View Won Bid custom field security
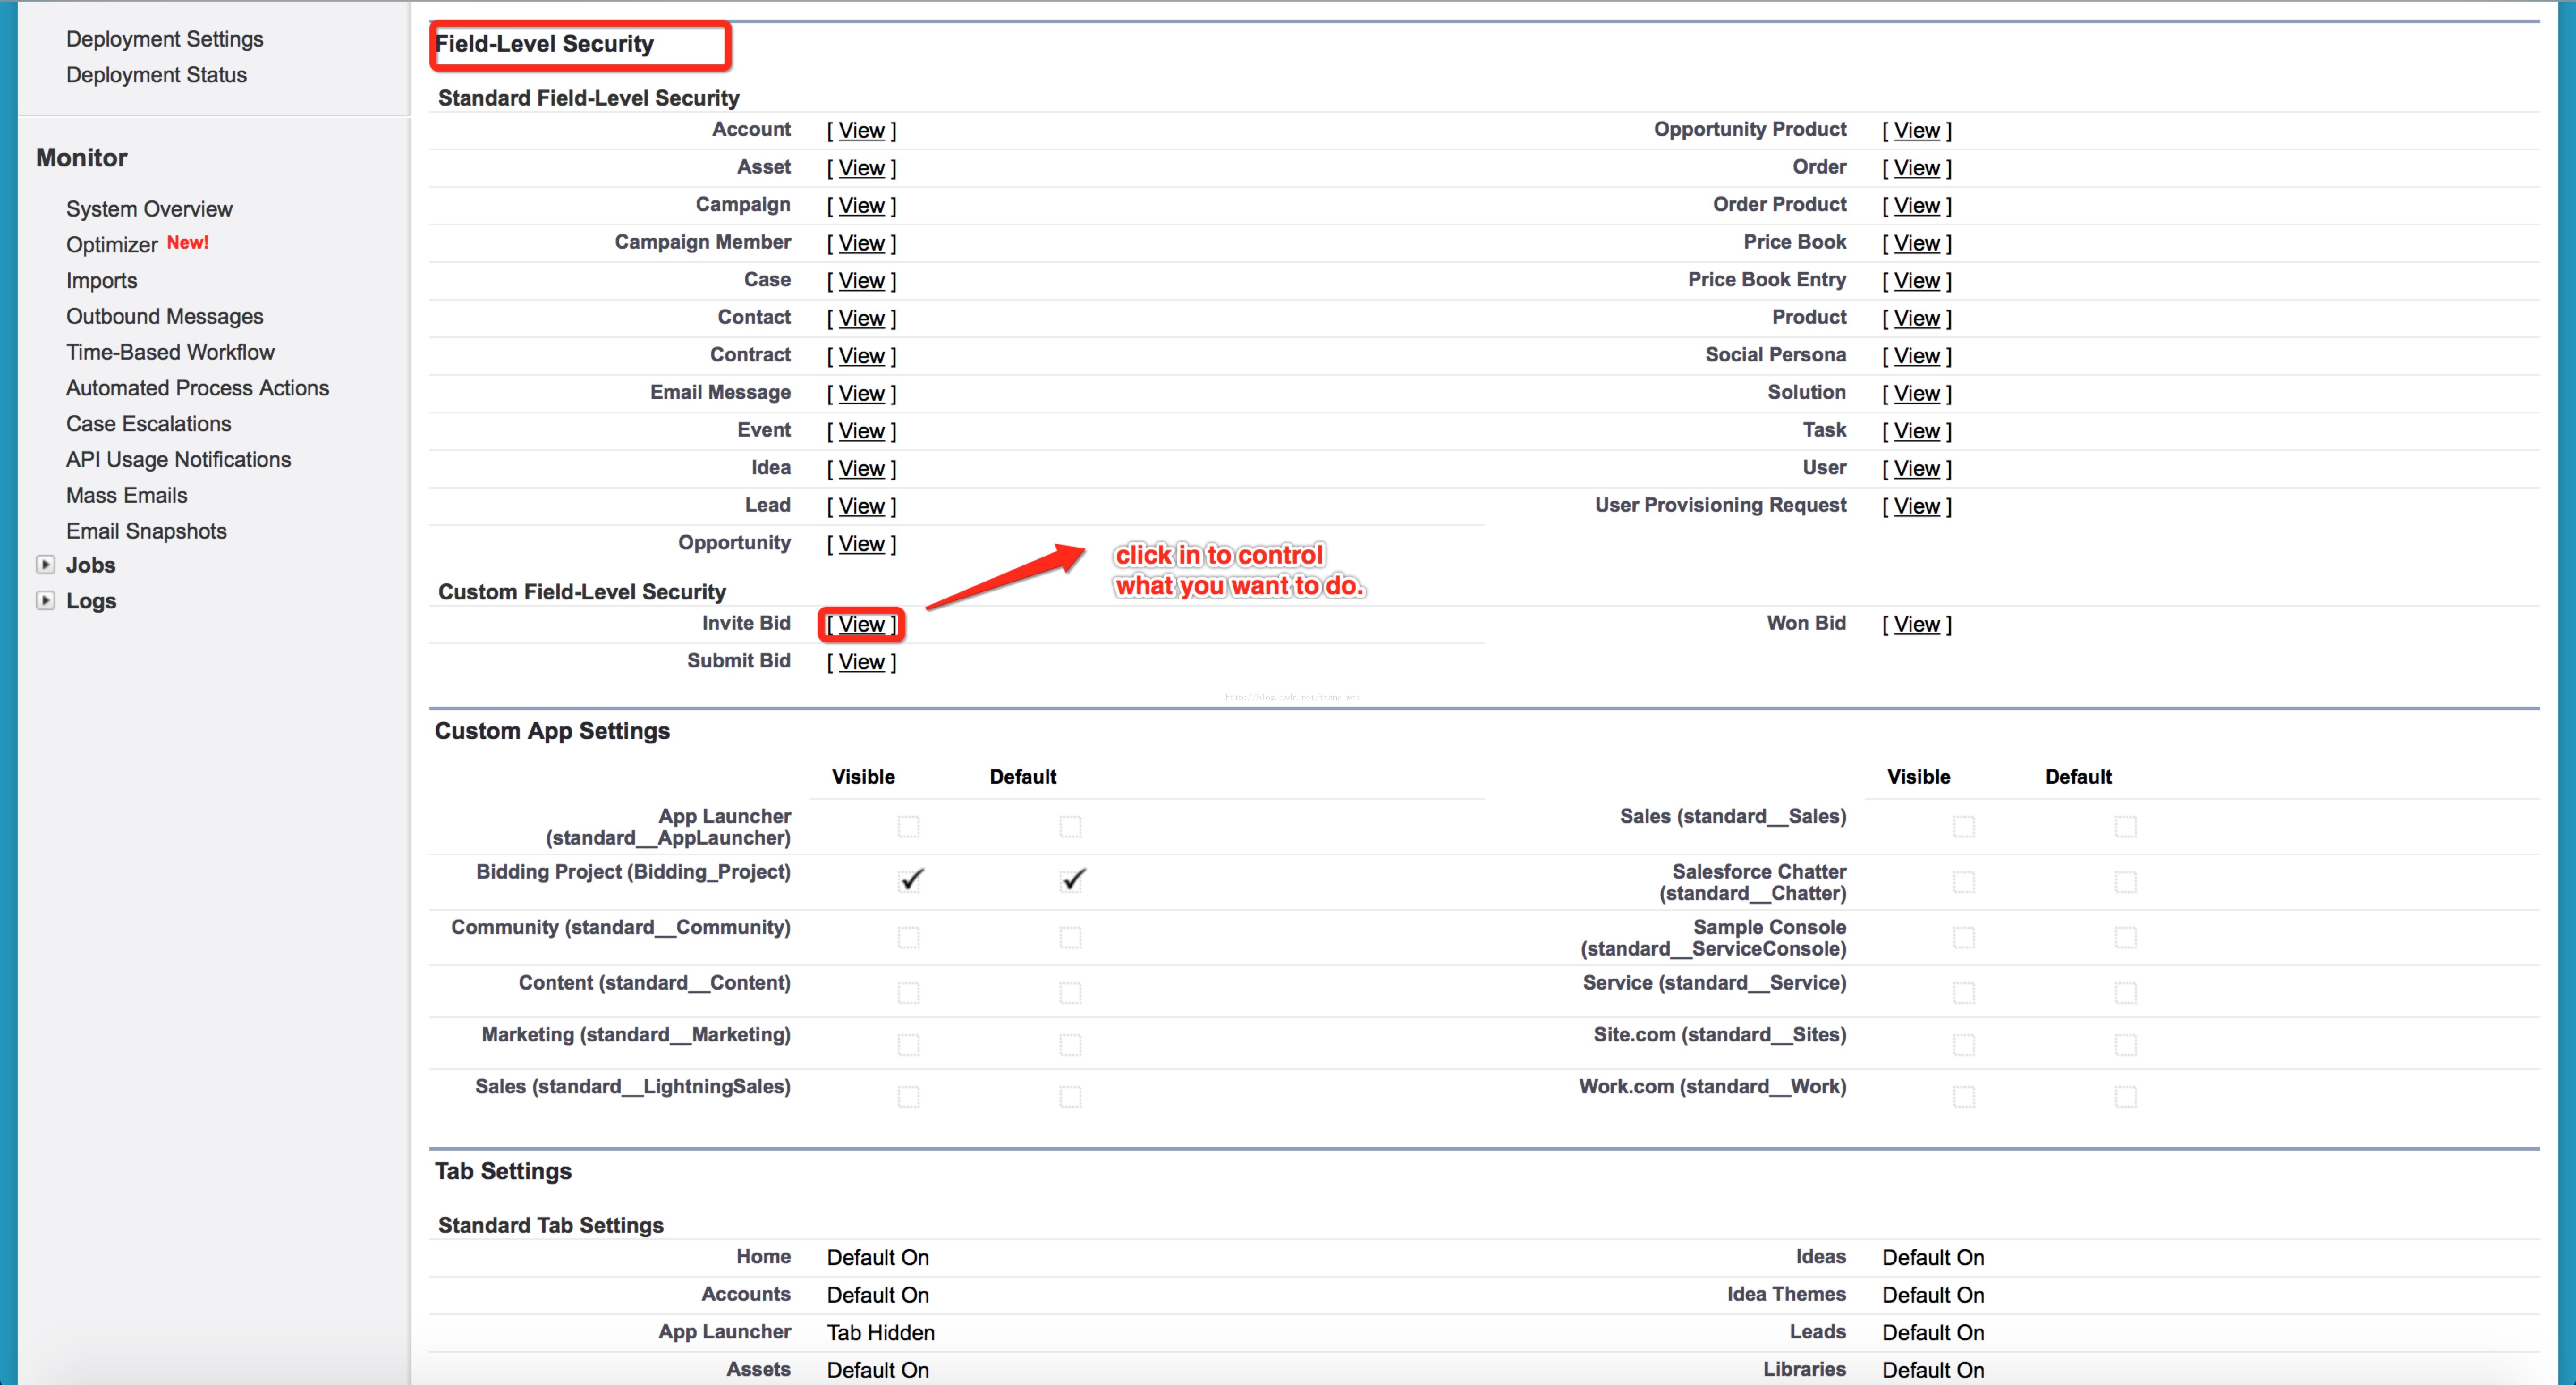This screenshot has height=1385, width=2576. pos(1916,624)
